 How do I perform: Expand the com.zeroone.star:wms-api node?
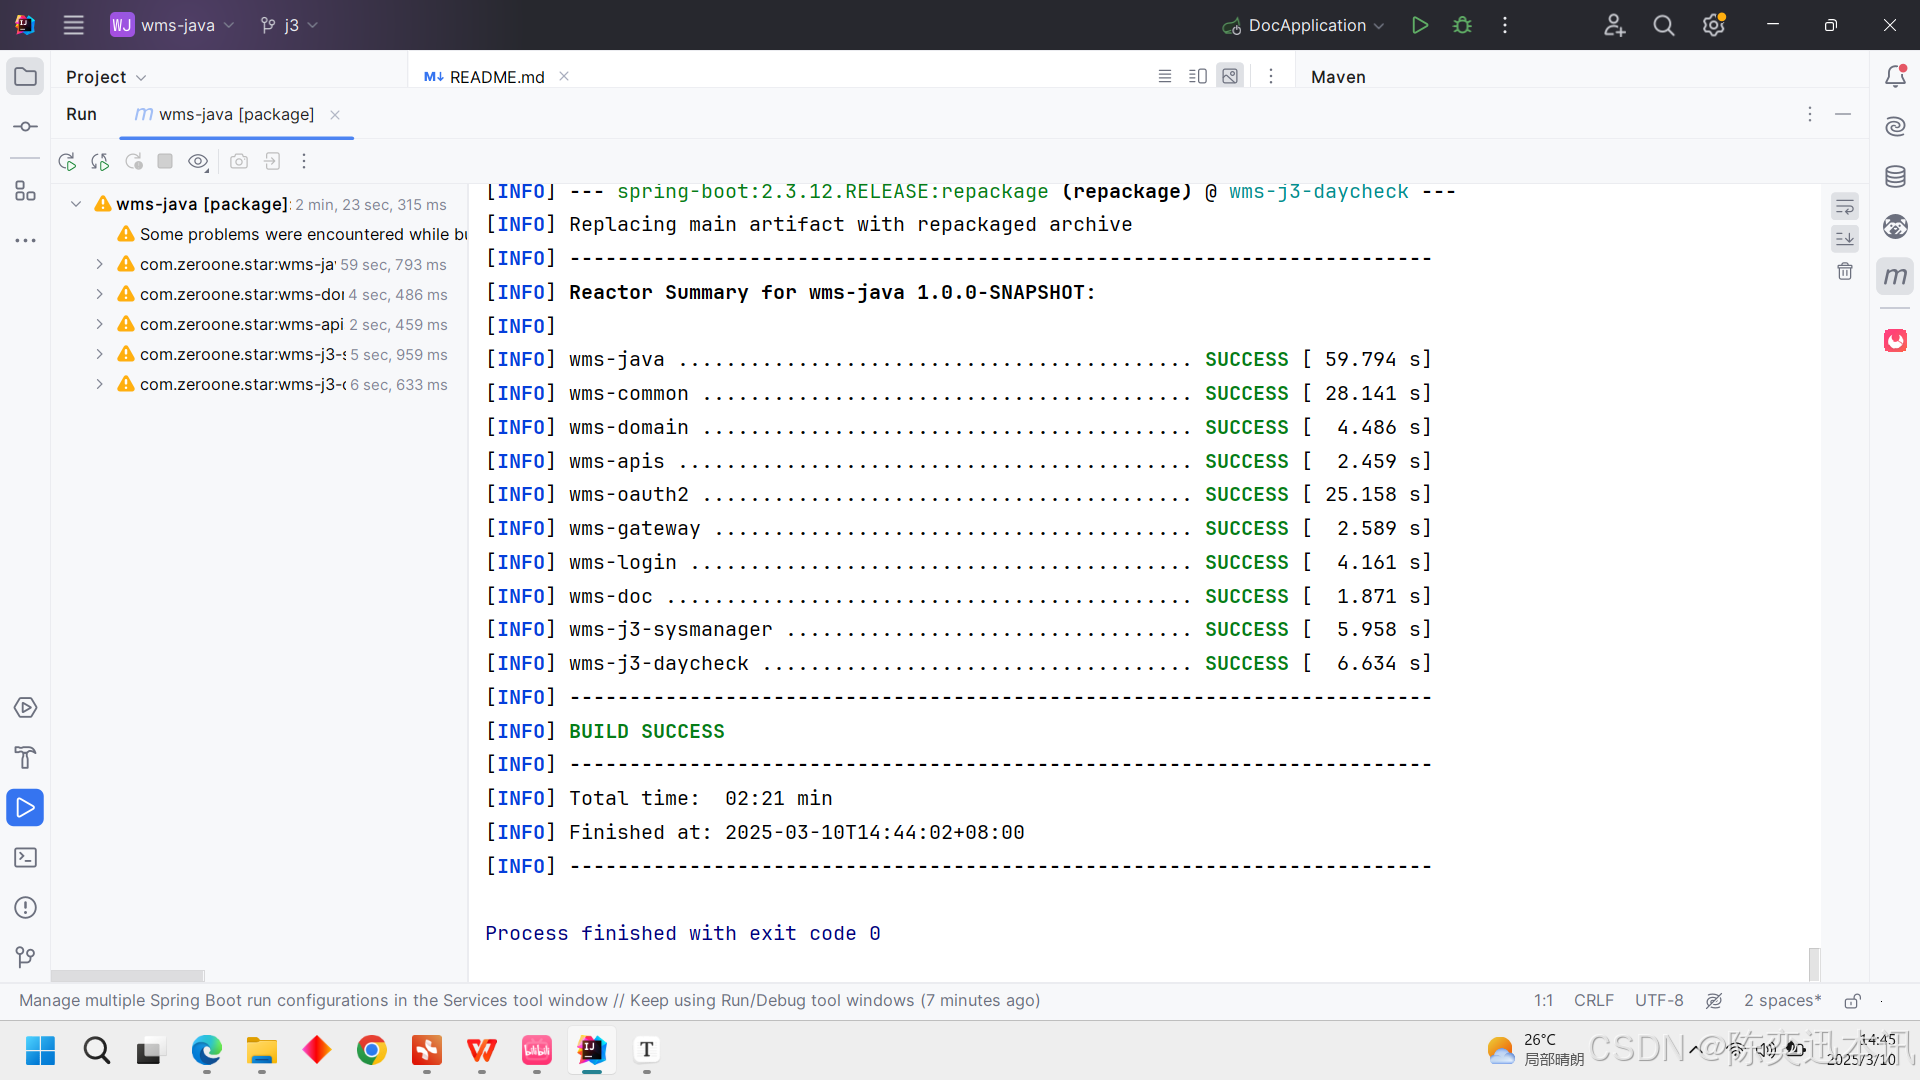pyautogui.click(x=99, y=324)
